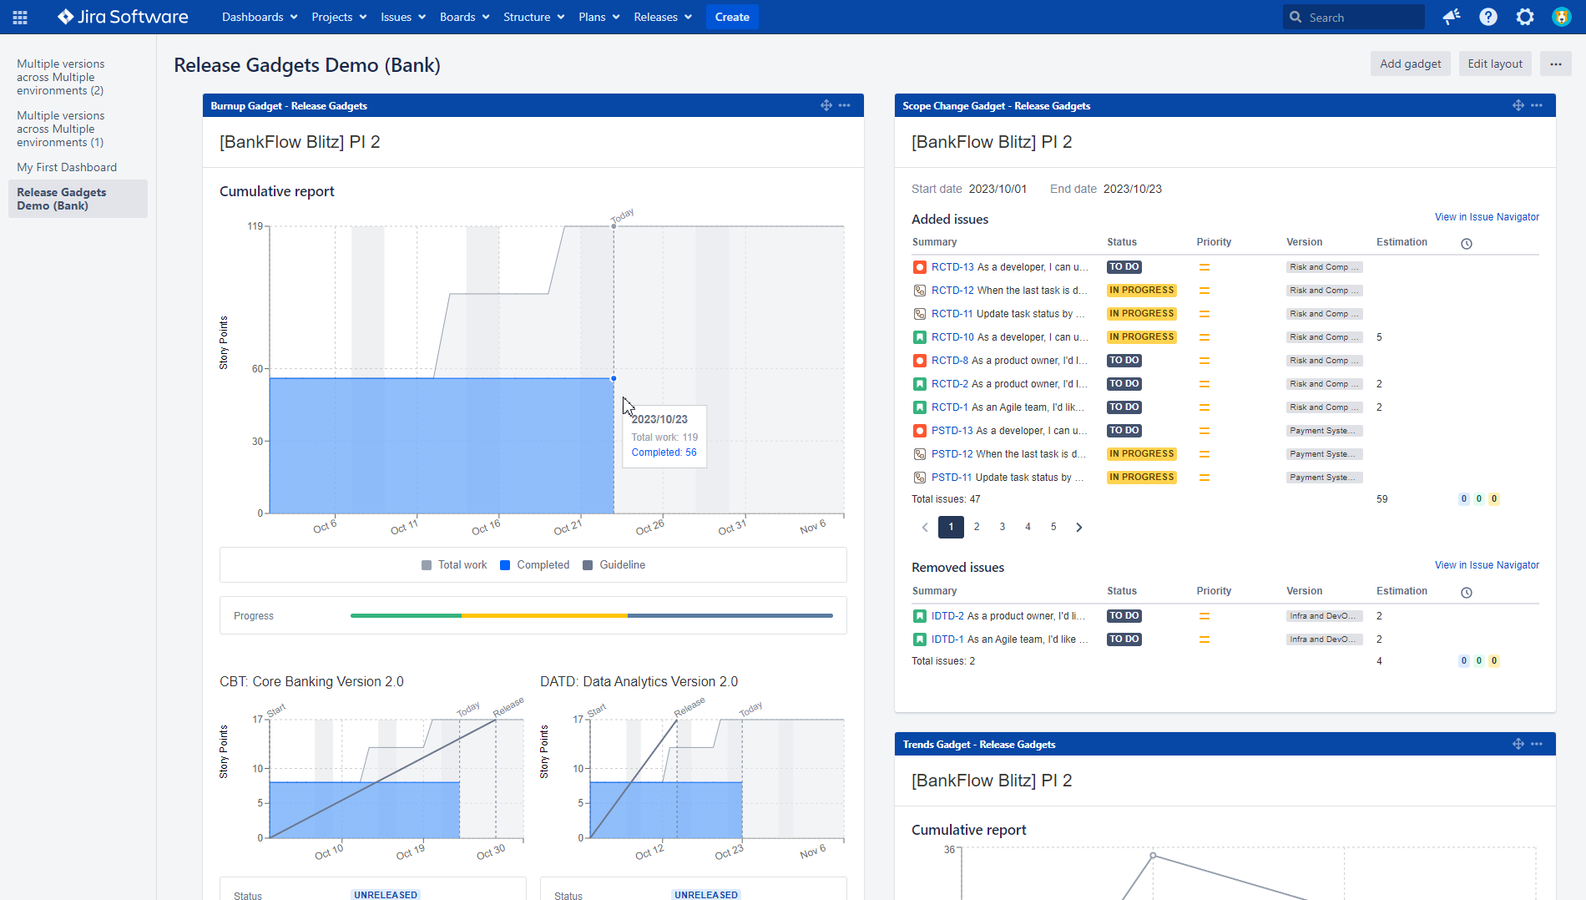This screenshot has width=1586, height=900.
Task: Click the move handle on Scope Change Gadget
Action: pos(1518,105)
